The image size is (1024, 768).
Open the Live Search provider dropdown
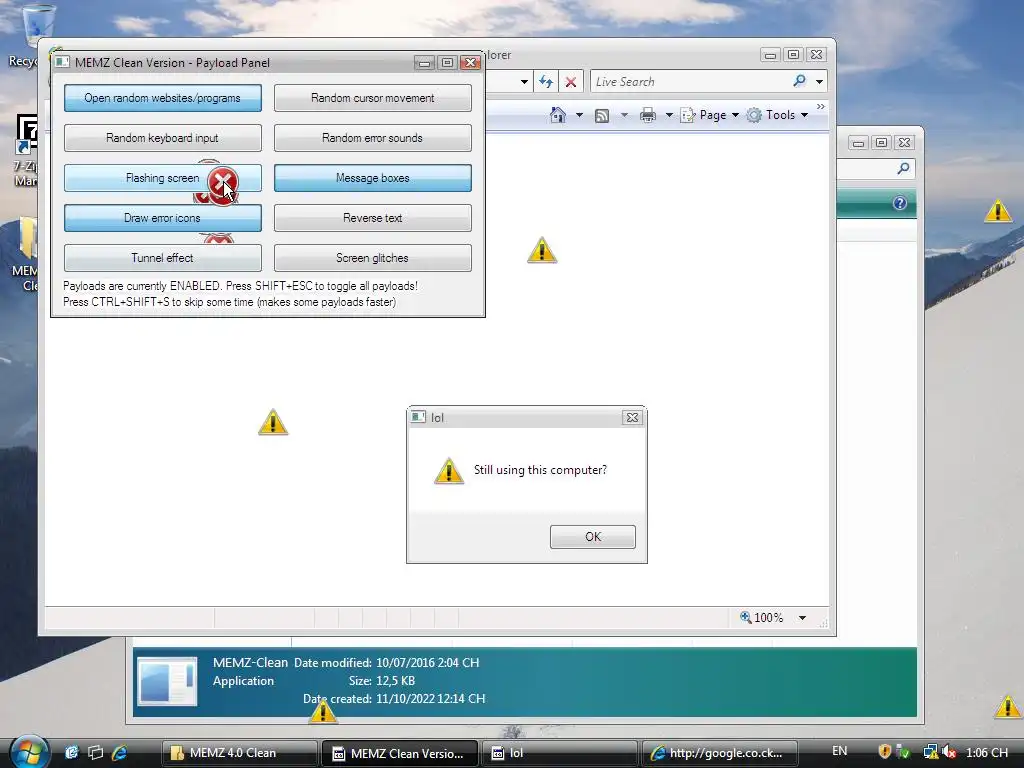point(820,82)
